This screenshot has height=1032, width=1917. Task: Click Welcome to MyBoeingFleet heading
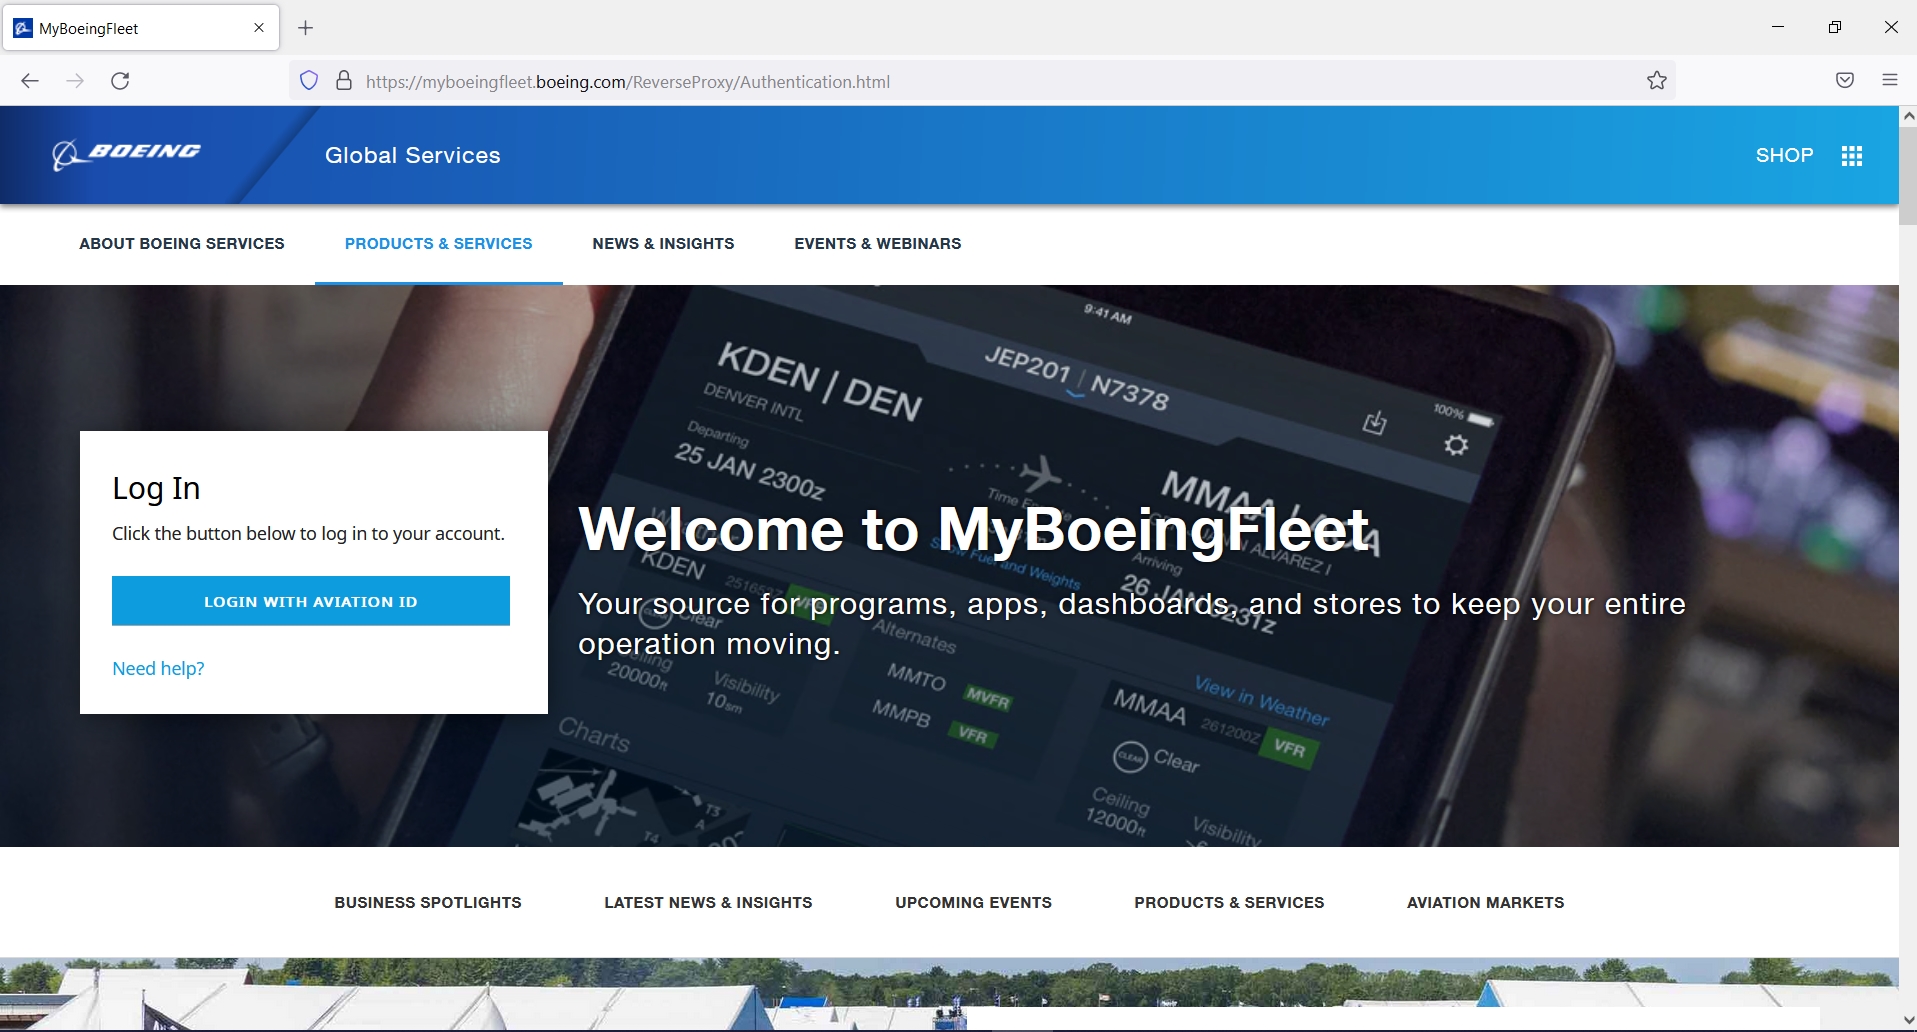pyautogui.click(x=974, y=529)
